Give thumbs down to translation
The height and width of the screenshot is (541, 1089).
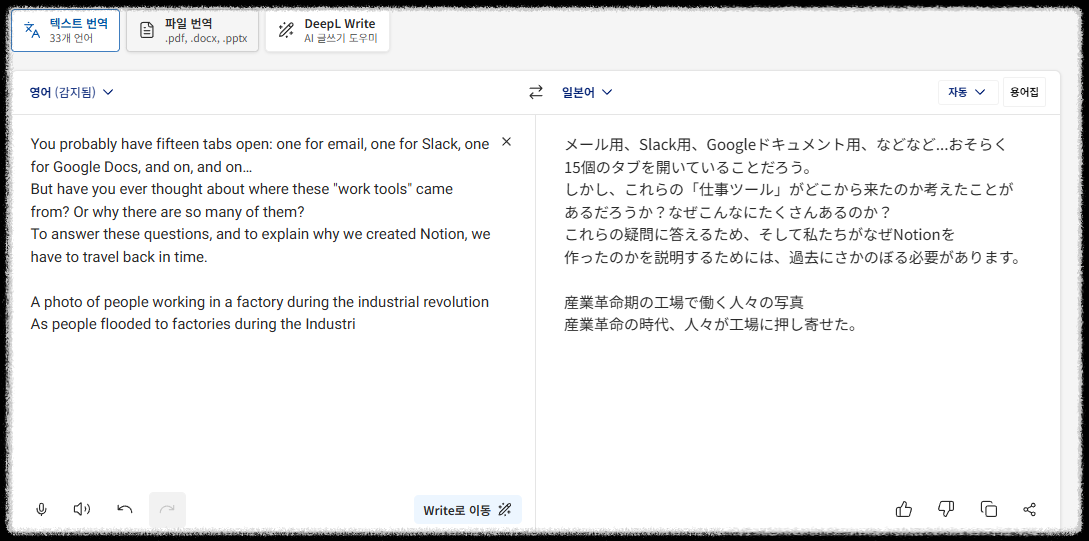(x=946, y=509)
